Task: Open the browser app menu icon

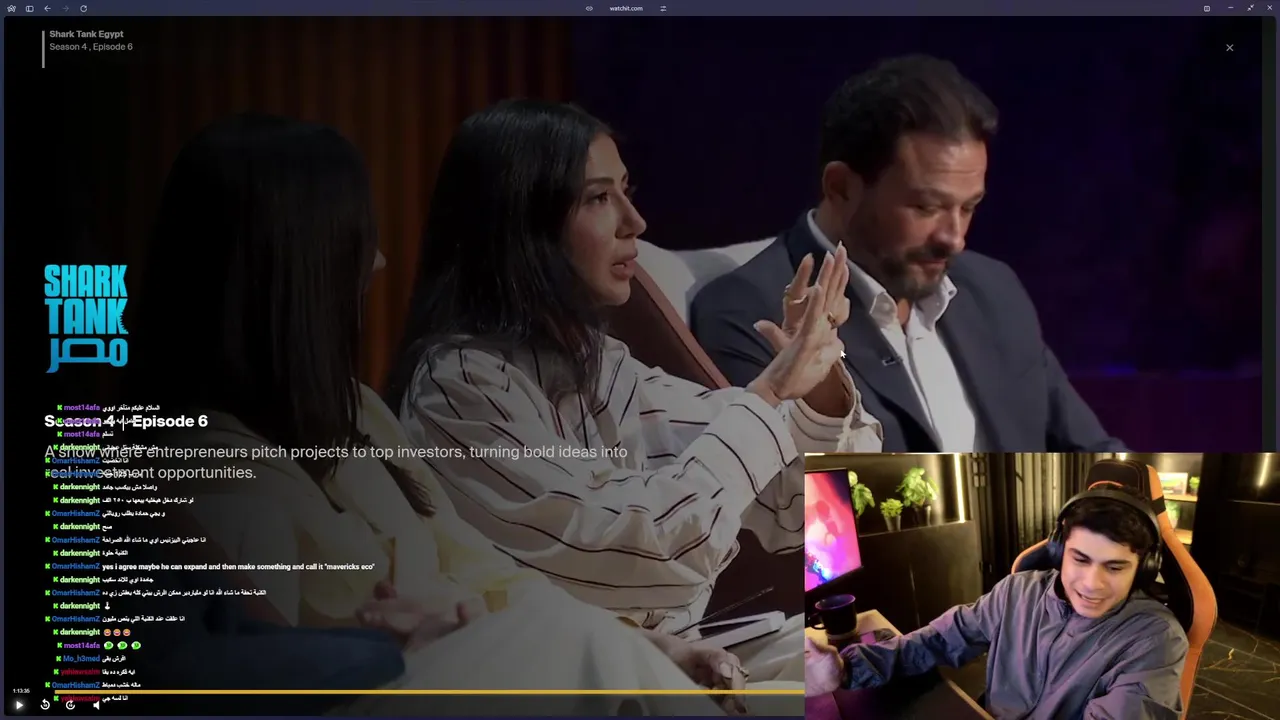Action: [11, 8]
